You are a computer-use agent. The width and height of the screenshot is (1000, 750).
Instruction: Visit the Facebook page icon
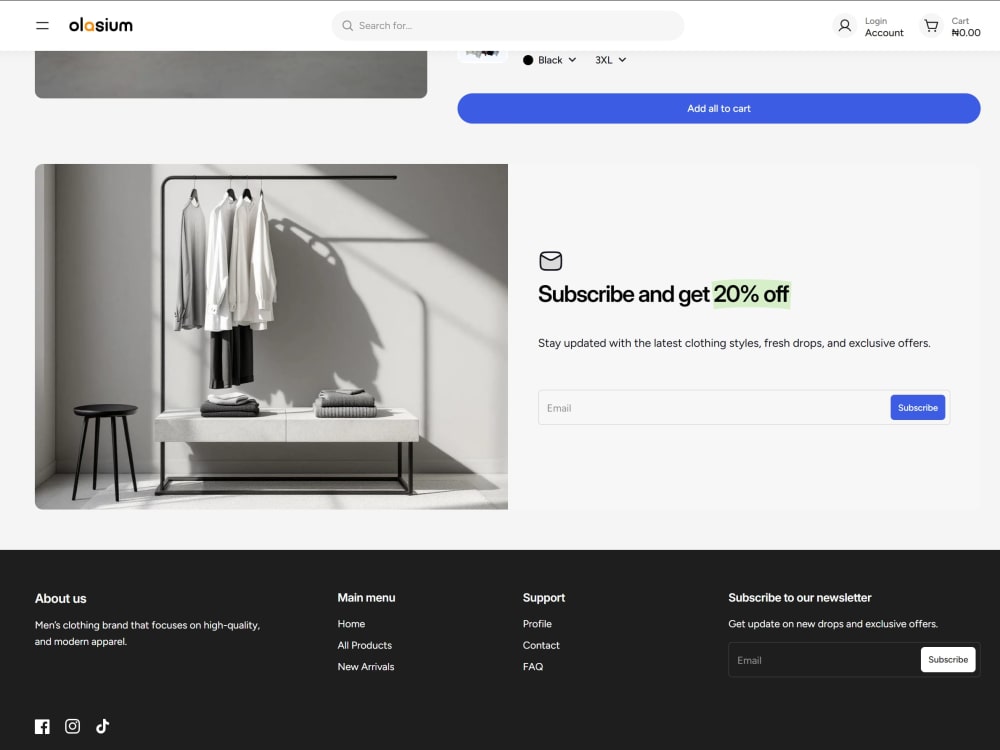point(42,726)
